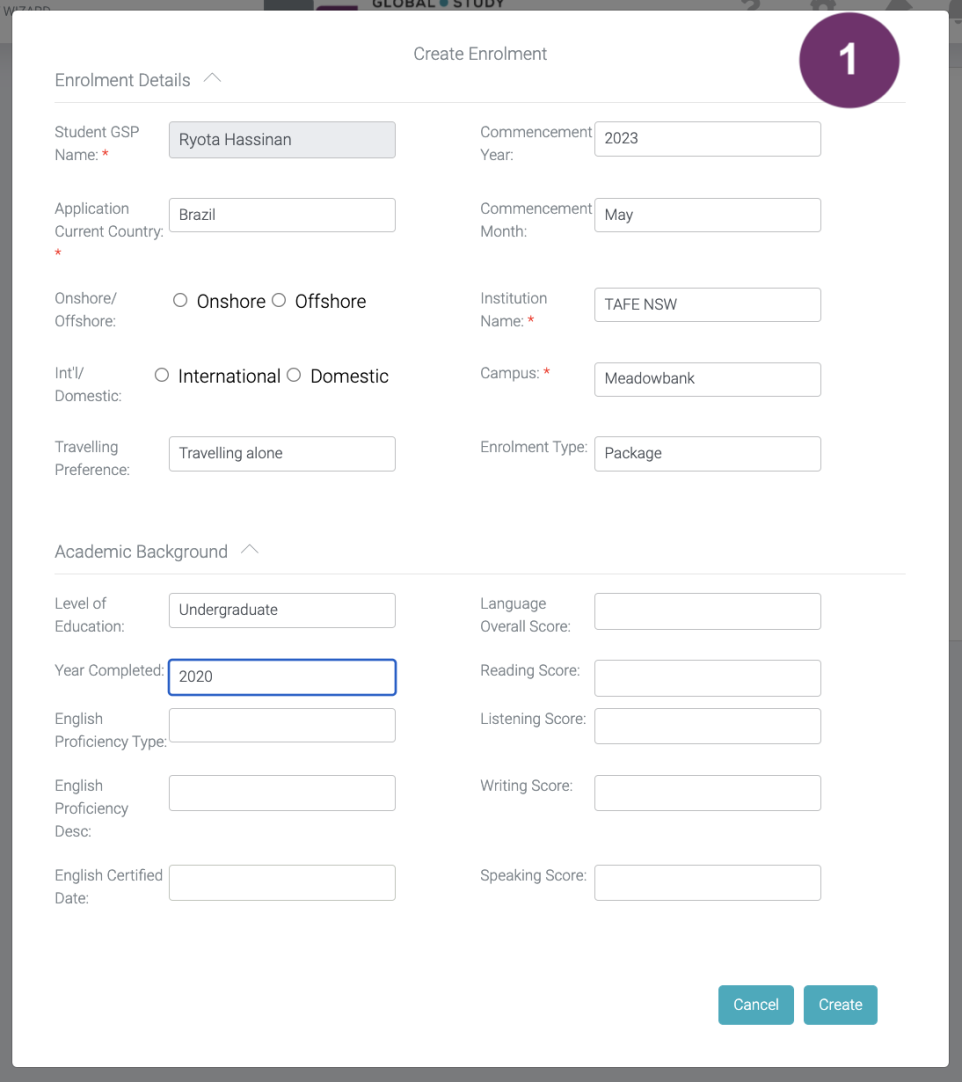Collapse the Academic Background section chevron
Image resolution: width=962 pixels, height=1082 pixels.
tap(250, 549)
